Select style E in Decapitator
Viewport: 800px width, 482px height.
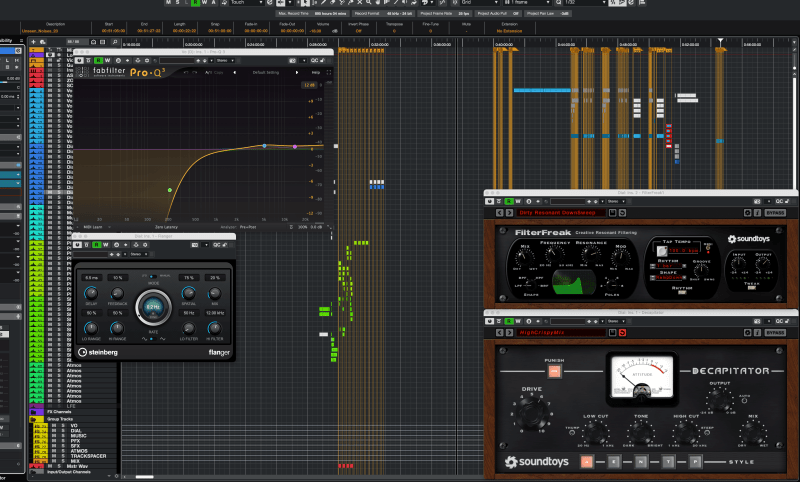click(613, 462)
